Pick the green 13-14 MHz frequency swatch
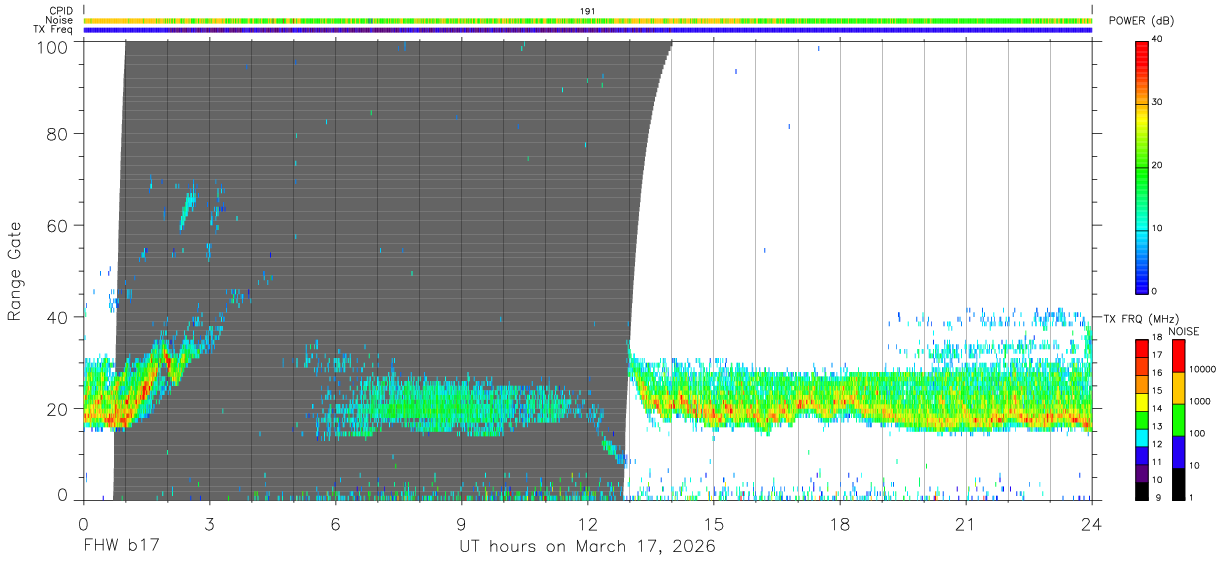 click(x=1142, y=419)
